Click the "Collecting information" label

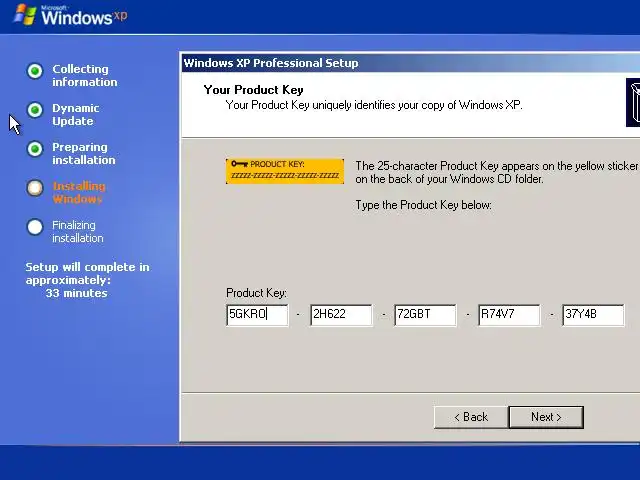click(84, 76)
